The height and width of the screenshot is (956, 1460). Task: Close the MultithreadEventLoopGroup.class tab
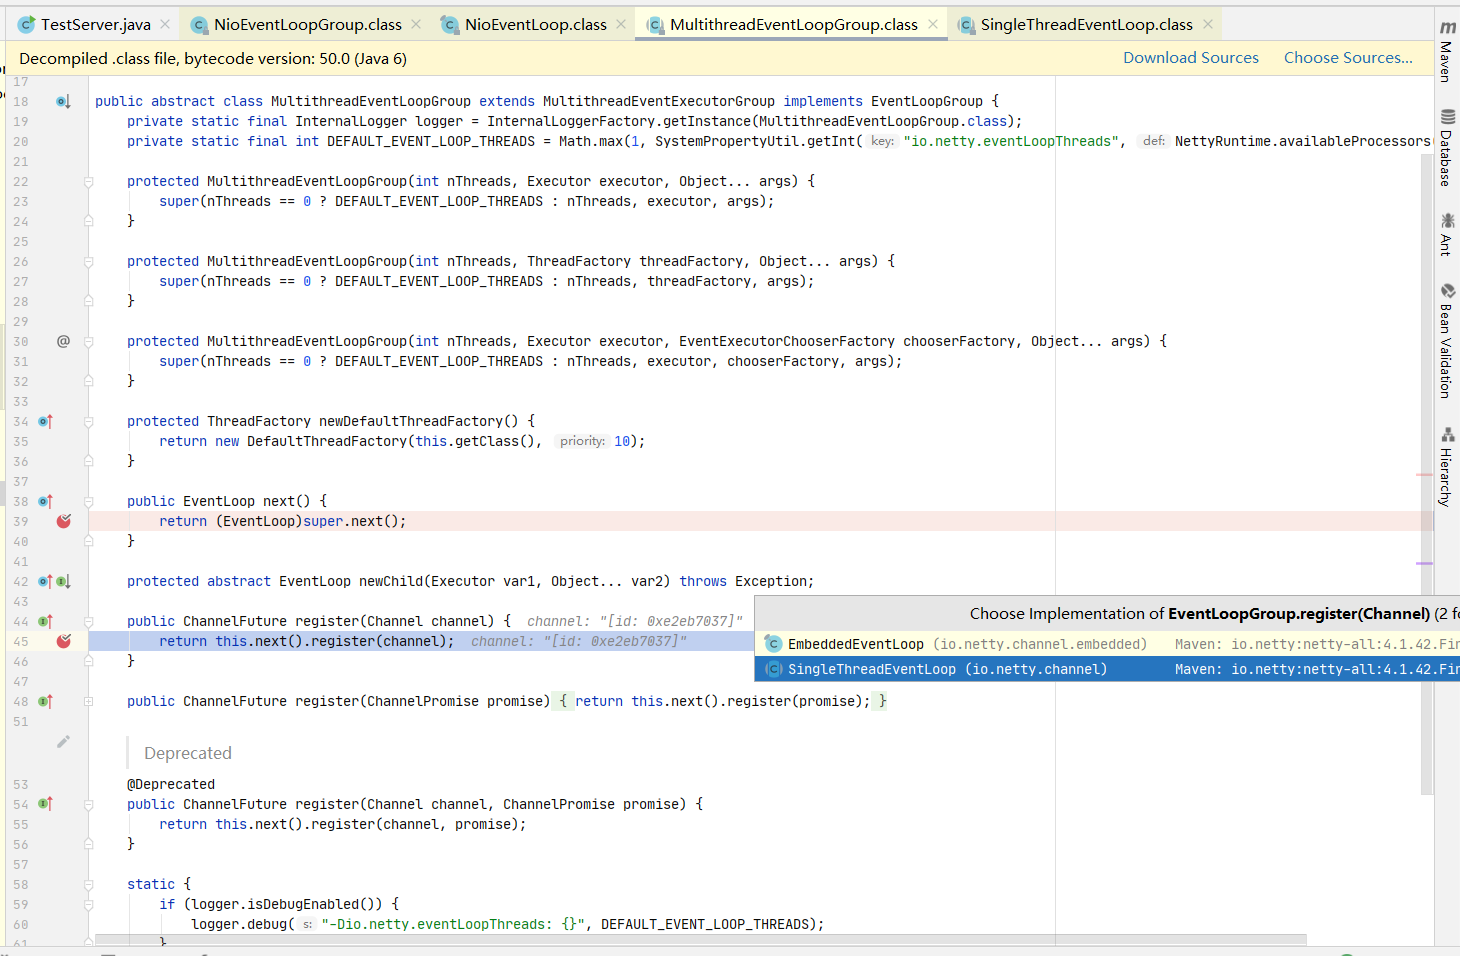point(933,24)
